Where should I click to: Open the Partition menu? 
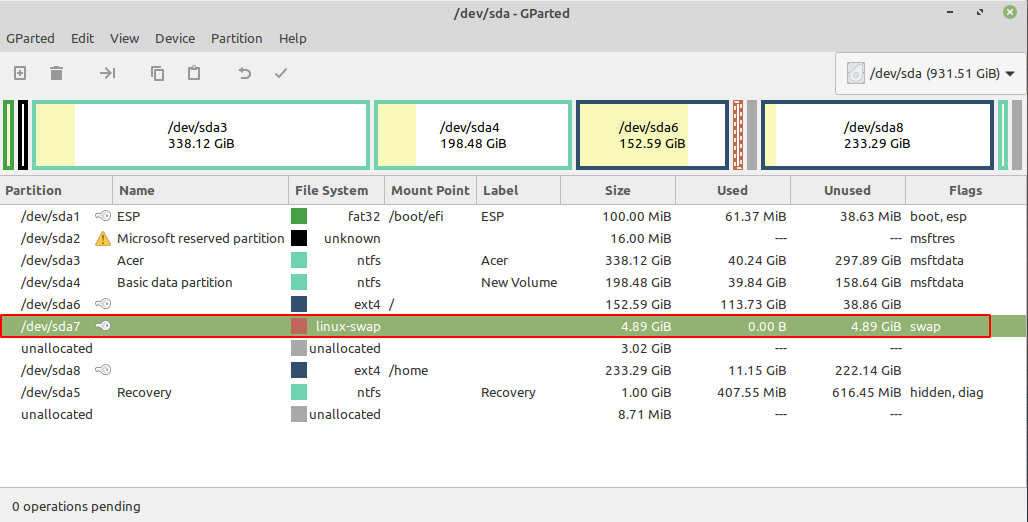pyautogui.click(x=236, y=38)
